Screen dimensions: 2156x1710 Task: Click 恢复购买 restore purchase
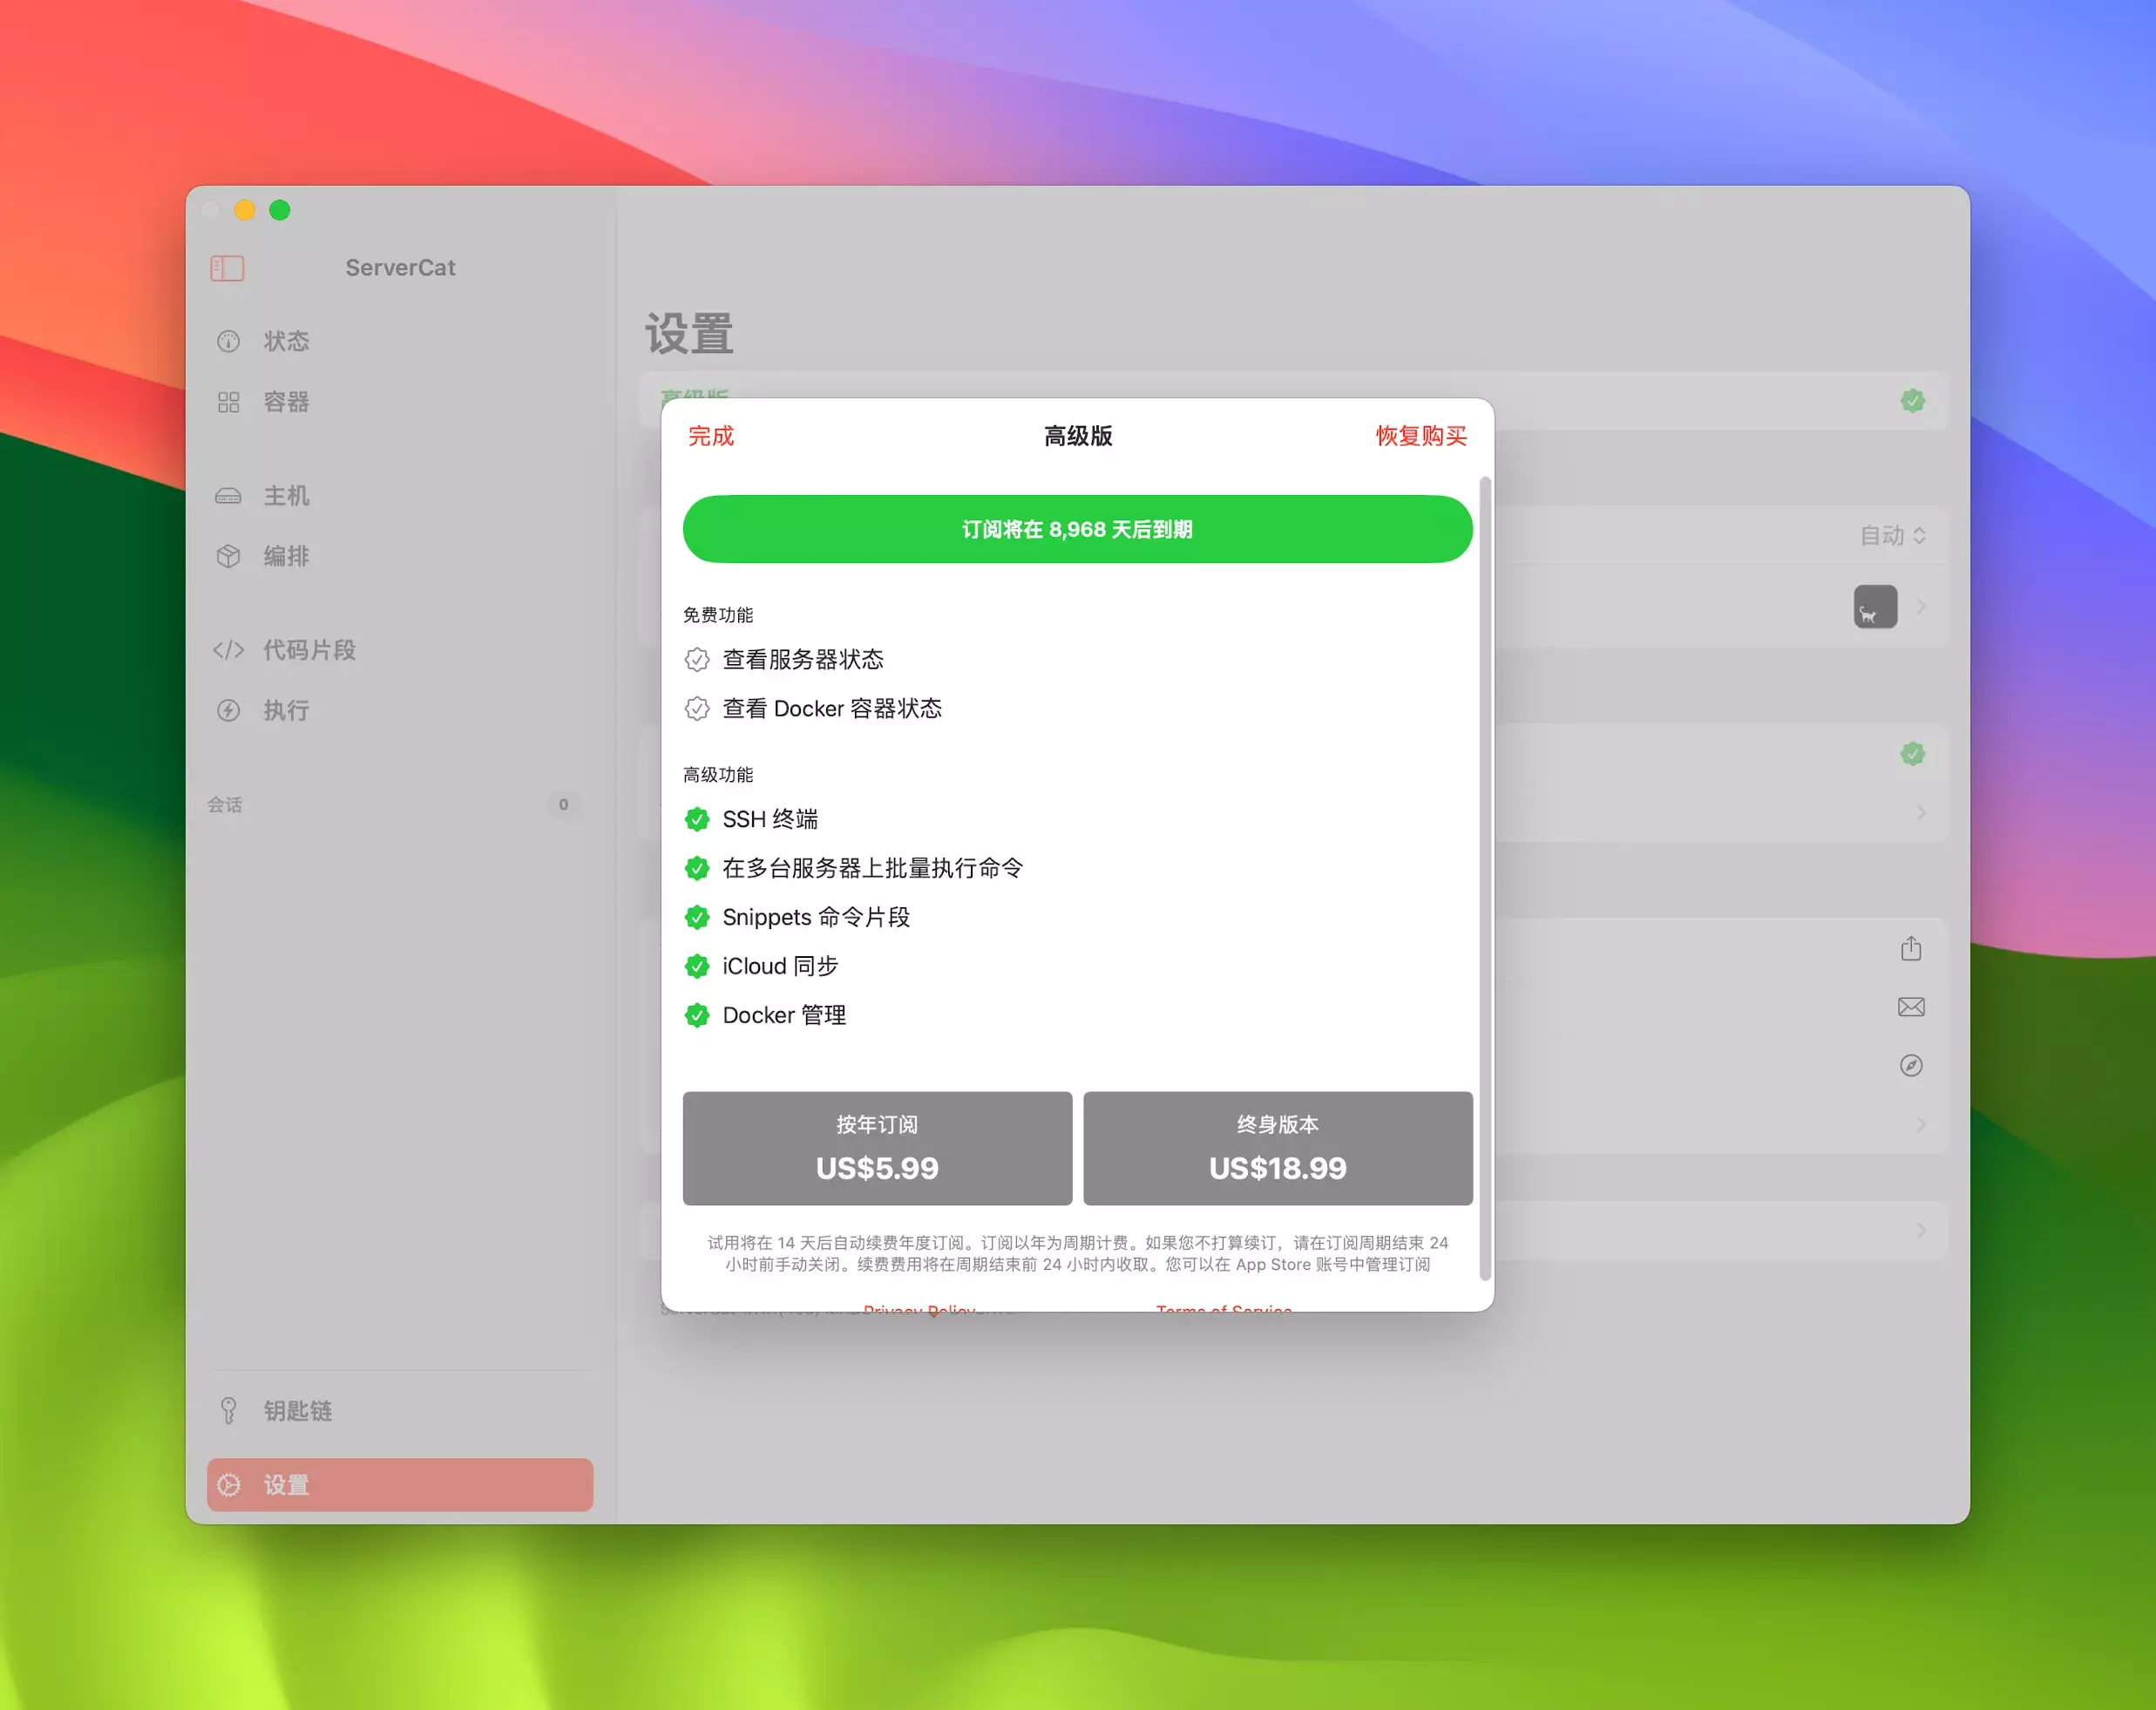click(1420, 436)
